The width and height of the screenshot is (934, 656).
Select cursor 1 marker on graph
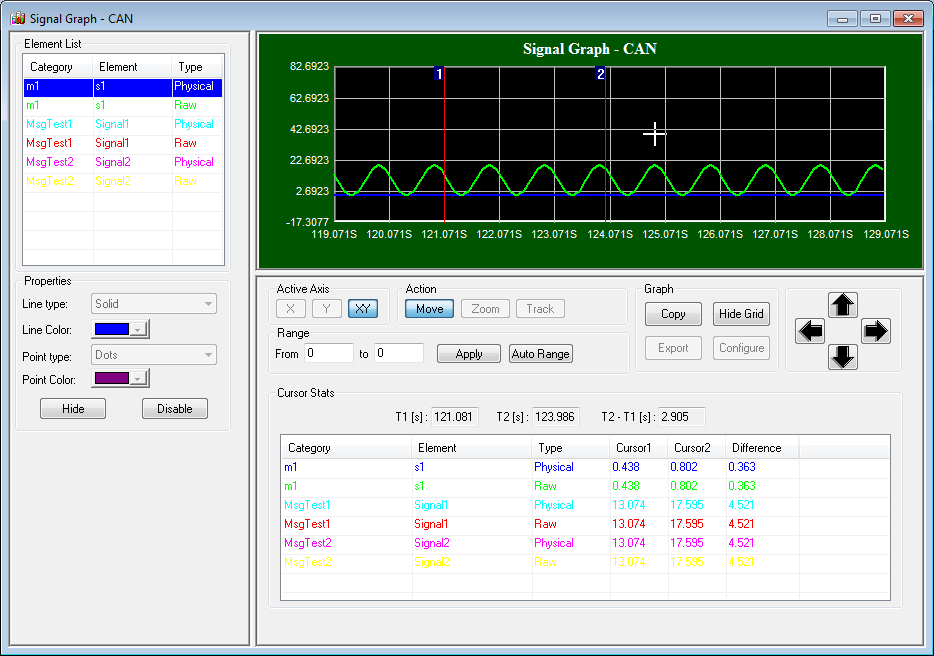click(x=439, y=74)
